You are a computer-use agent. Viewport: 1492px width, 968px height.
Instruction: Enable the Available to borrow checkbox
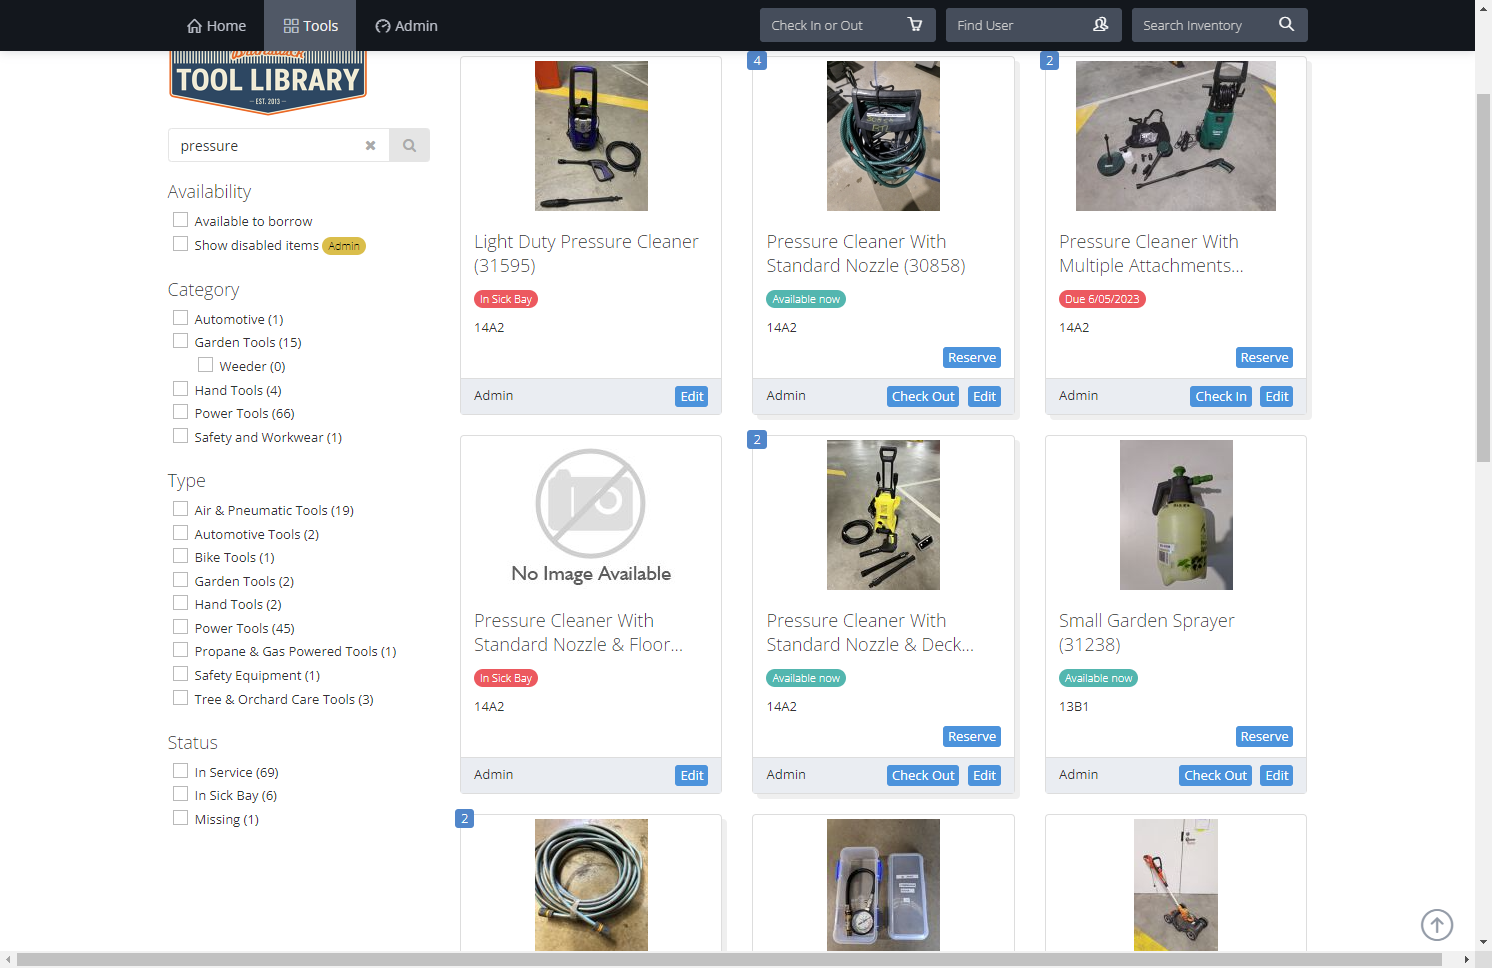pyautogui.click(x=180, y=220)
